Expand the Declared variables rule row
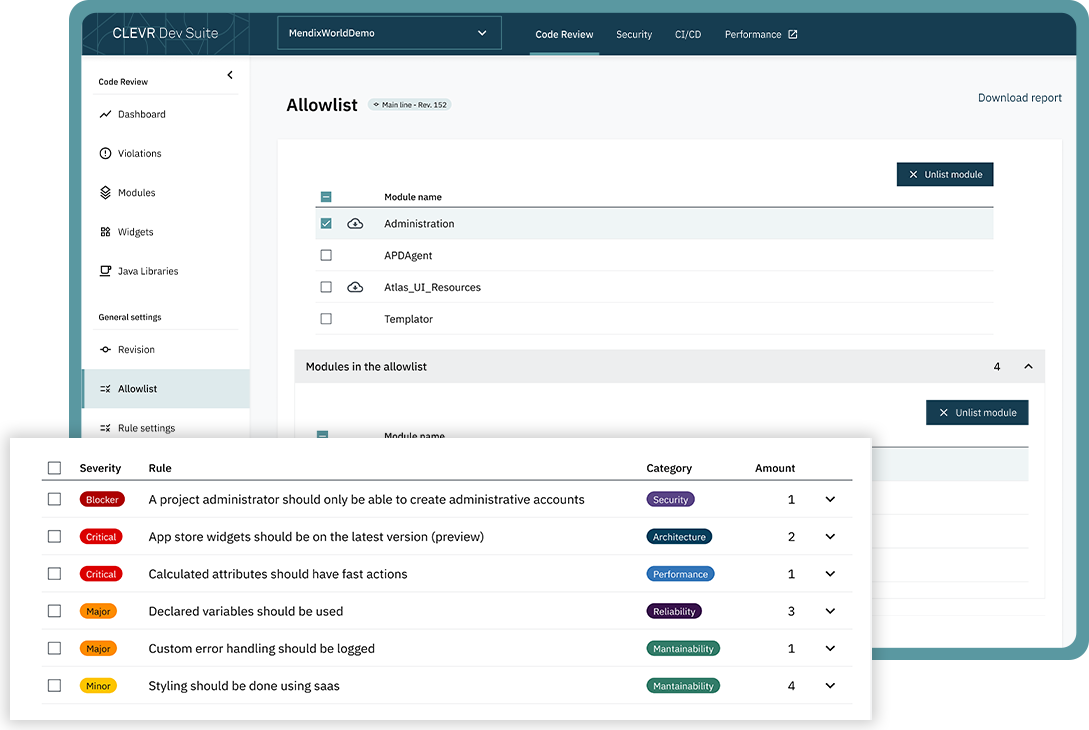This screenshot has height=730, width=1089. pyautogui.click(x=830, y=611)
